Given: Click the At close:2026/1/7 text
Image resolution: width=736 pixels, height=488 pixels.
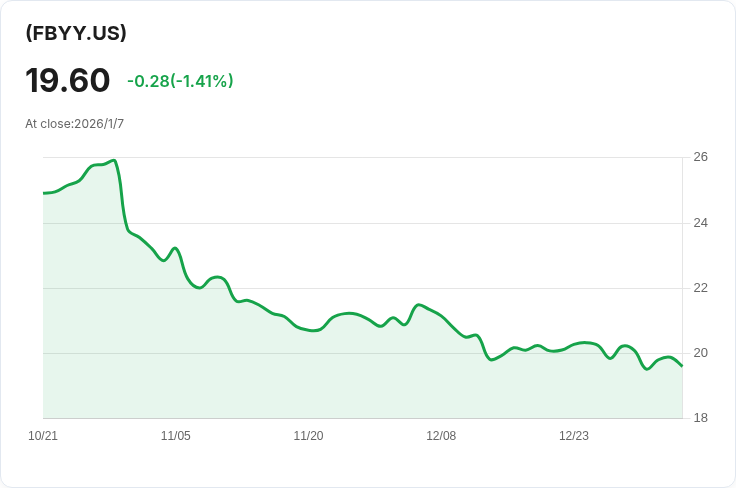Looking at the screenshot, I should 75,124.
